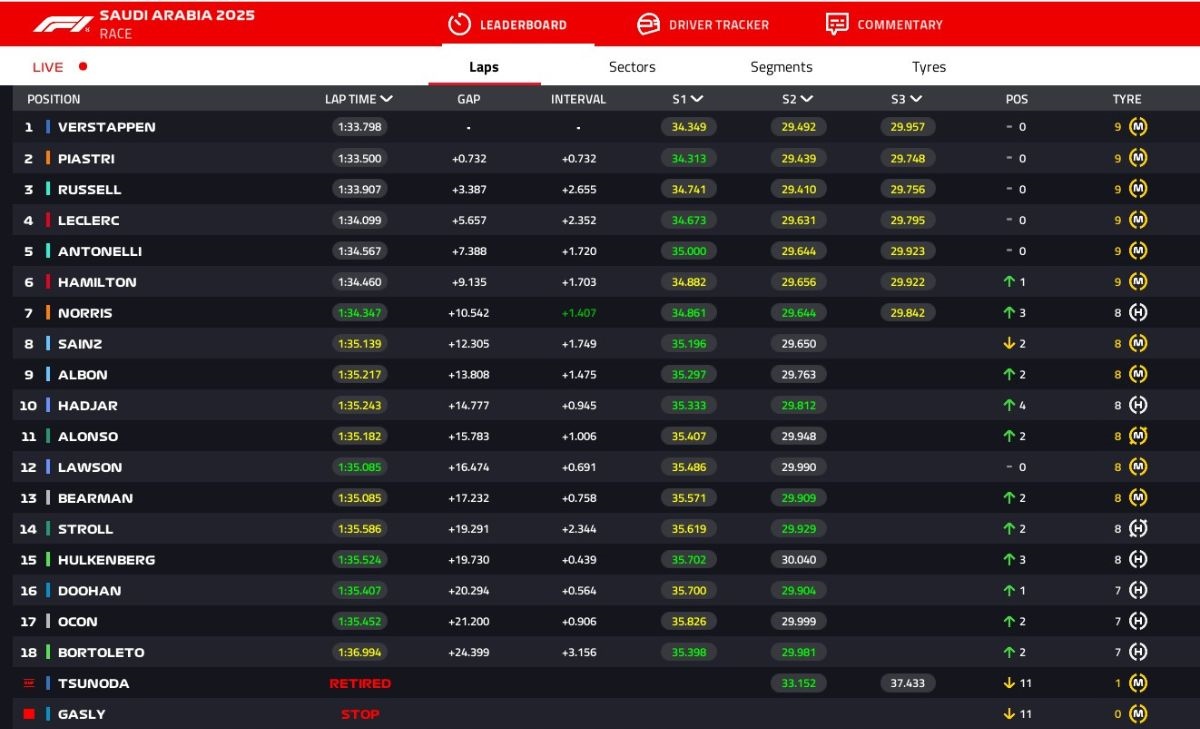Image resolution: width=1200 pixels, height=729 pixels.
Task: Expand the Lap Time column dropdown
Action: click(386, 99)
